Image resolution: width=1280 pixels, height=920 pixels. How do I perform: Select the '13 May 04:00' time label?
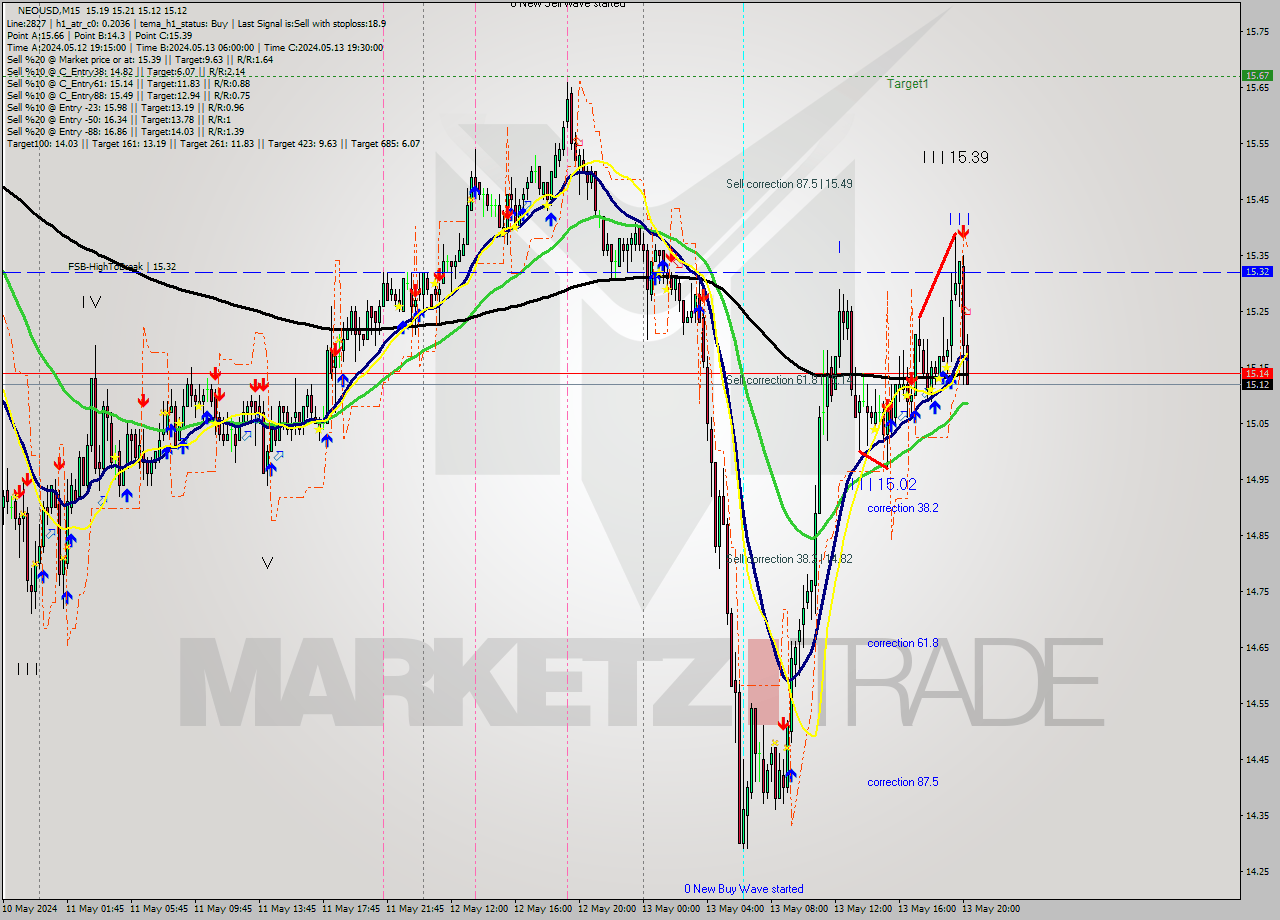tap(735, 909)
